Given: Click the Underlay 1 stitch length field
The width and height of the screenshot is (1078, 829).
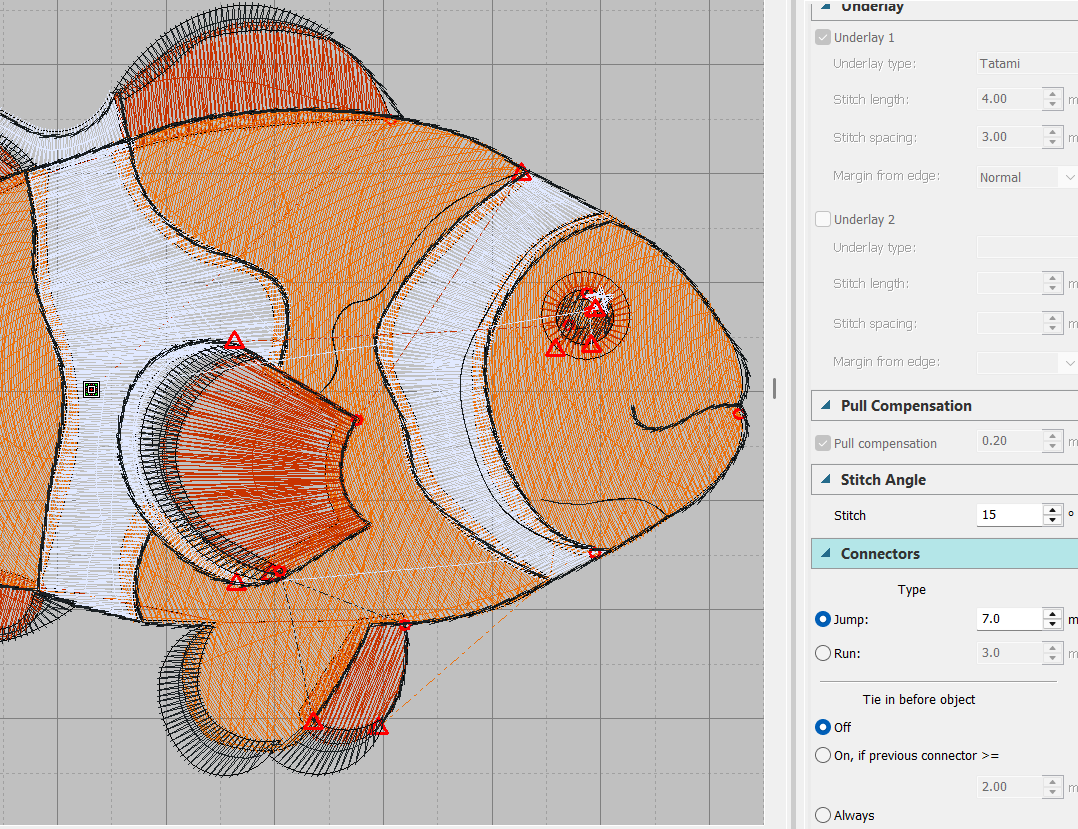Looking at the screenshot, I should click(x=1009, y=99).
